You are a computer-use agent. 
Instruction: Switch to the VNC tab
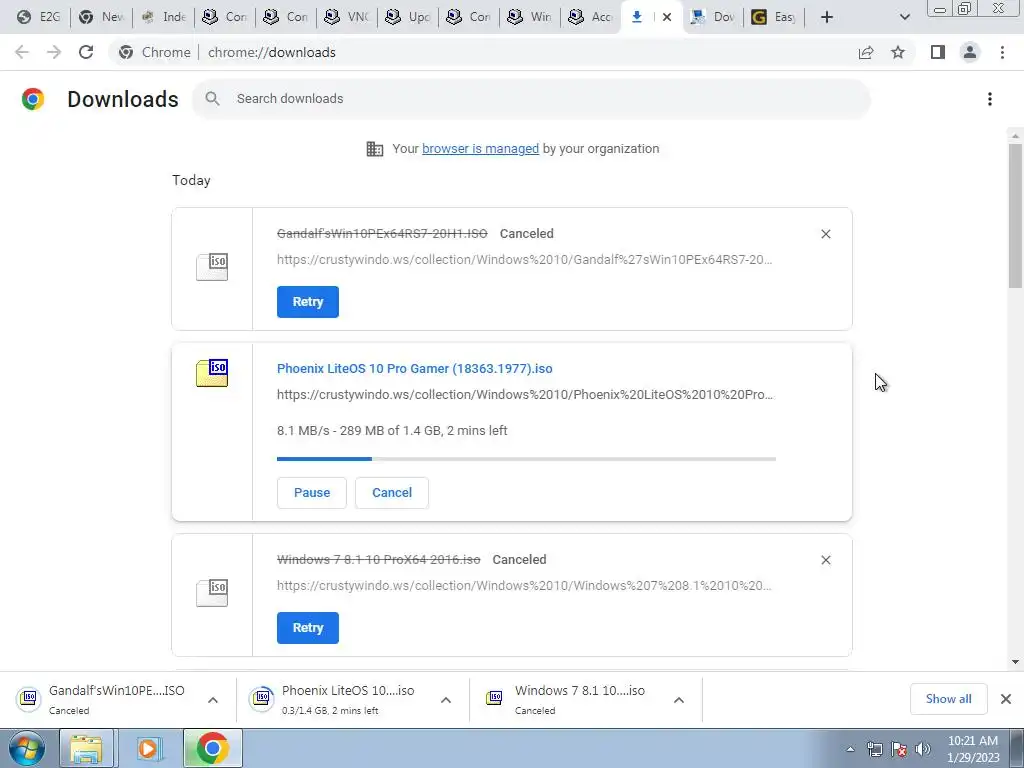347,17
